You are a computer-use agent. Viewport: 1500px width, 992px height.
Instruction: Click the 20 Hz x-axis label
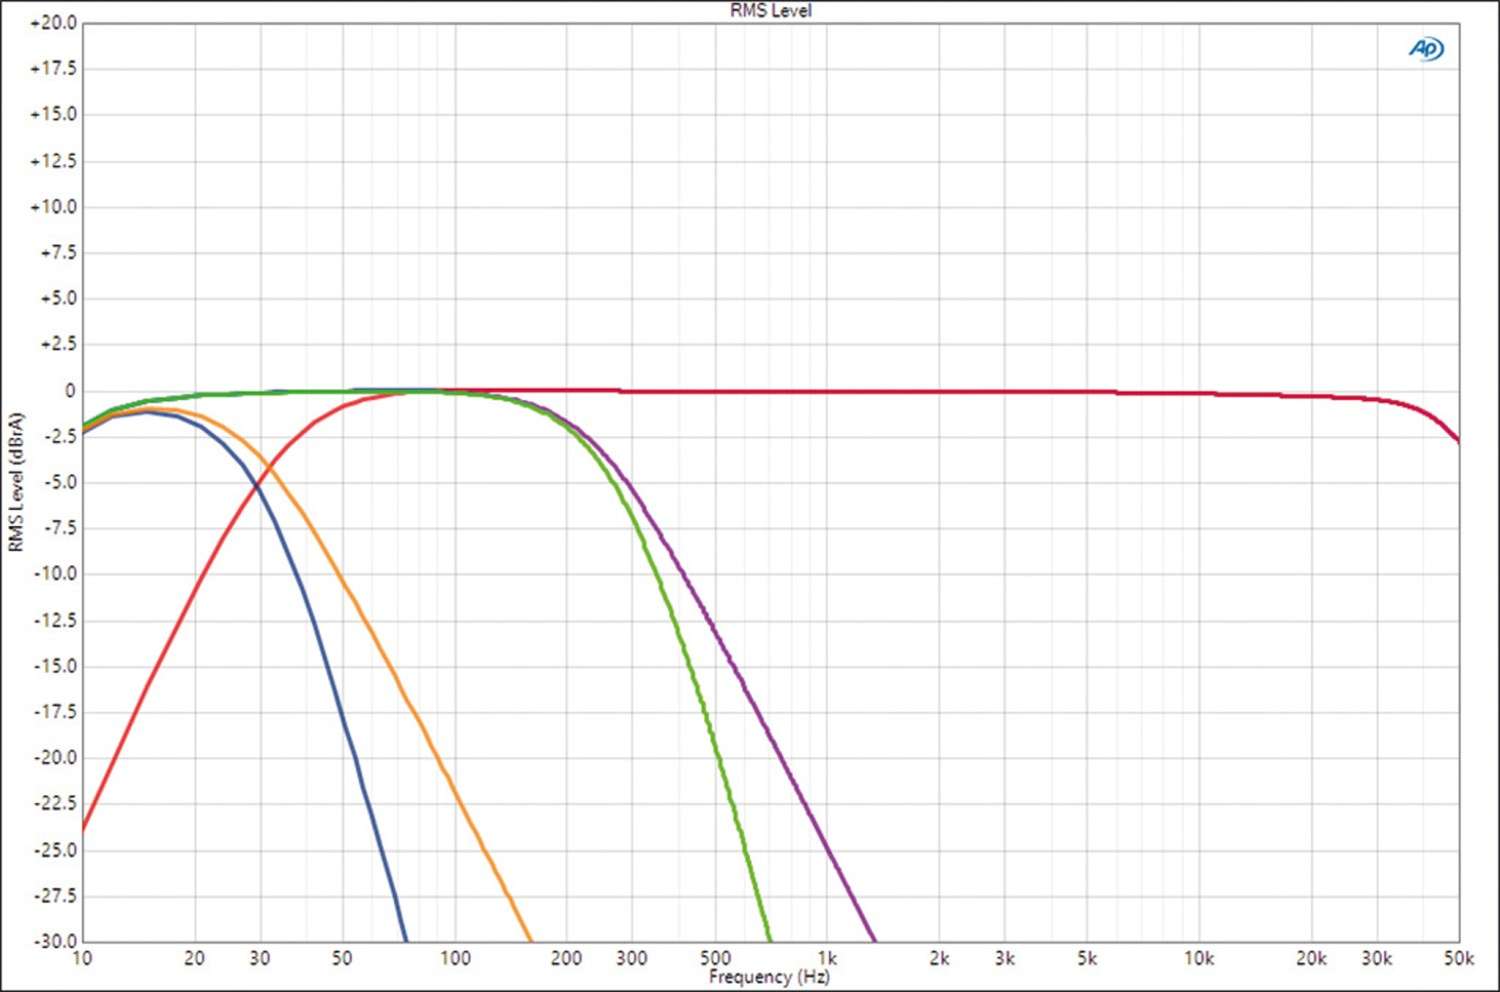(x=194, y=958)
